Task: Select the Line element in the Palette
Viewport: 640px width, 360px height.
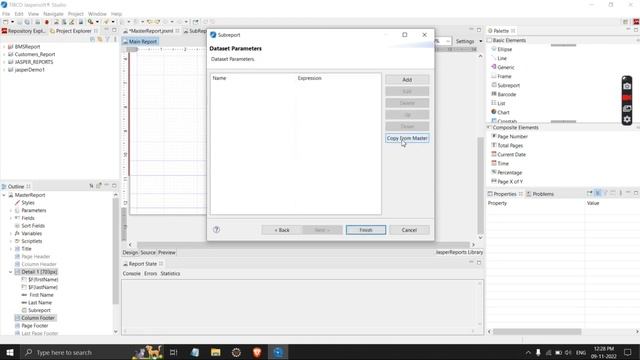Action: [502, 58]
